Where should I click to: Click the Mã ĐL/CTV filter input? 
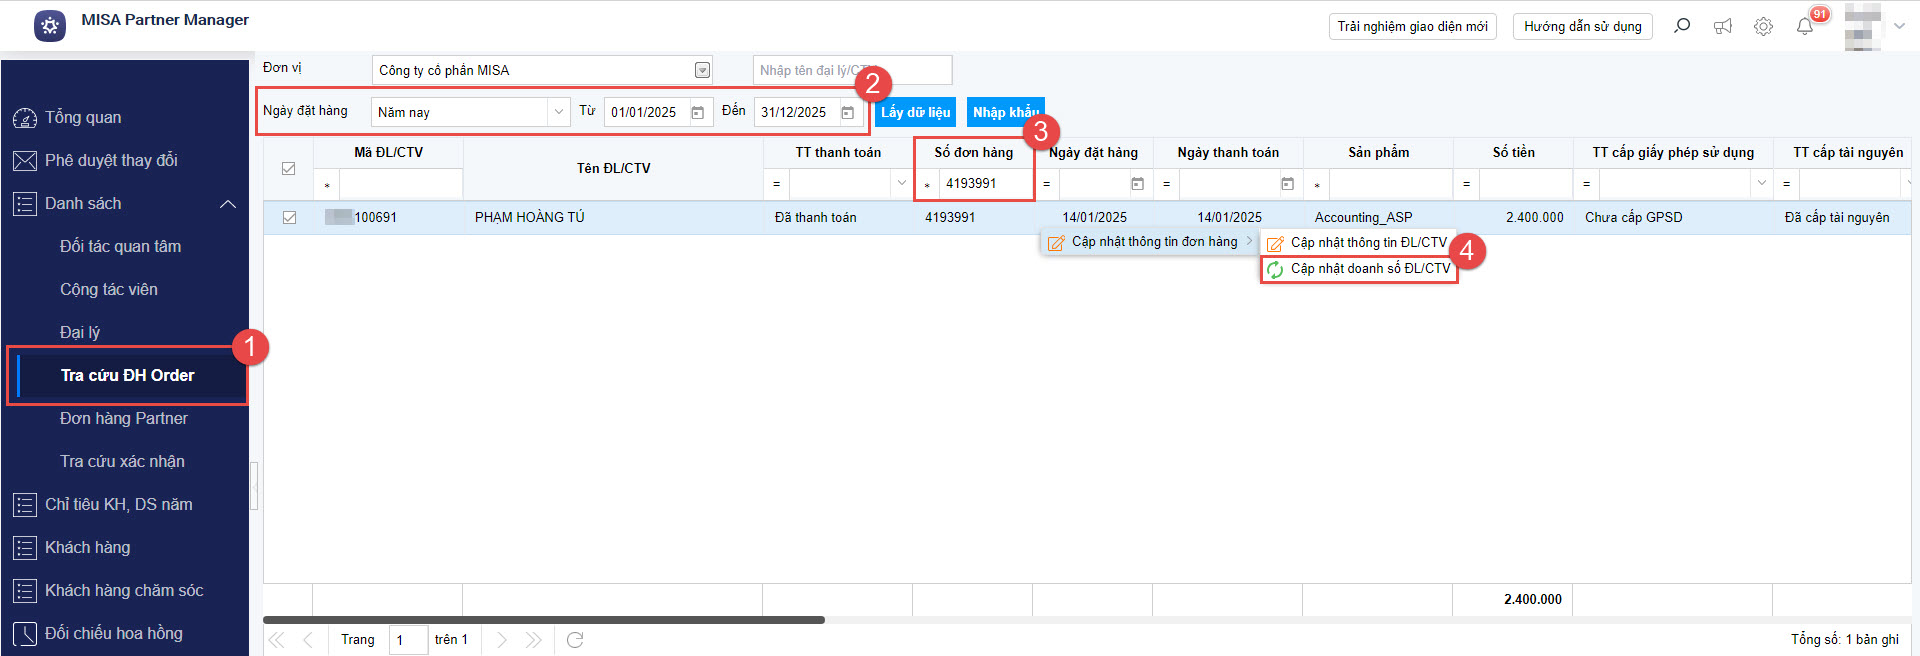(x=400, y=184)
